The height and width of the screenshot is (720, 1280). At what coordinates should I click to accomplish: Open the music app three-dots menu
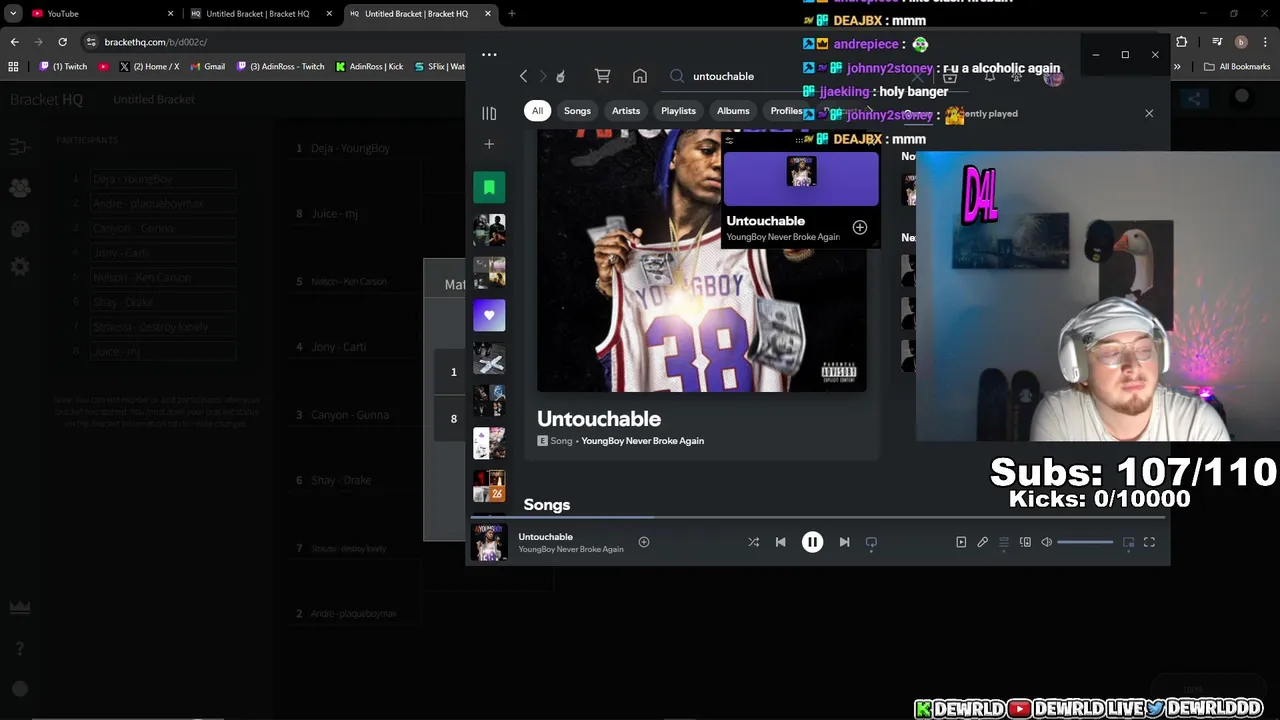coord(489,55)
